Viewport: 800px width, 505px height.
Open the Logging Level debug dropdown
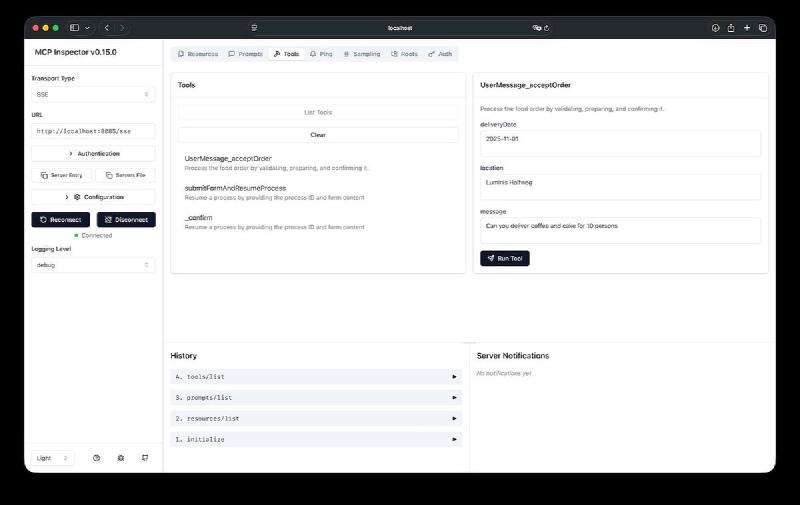(x=93, y=265)
